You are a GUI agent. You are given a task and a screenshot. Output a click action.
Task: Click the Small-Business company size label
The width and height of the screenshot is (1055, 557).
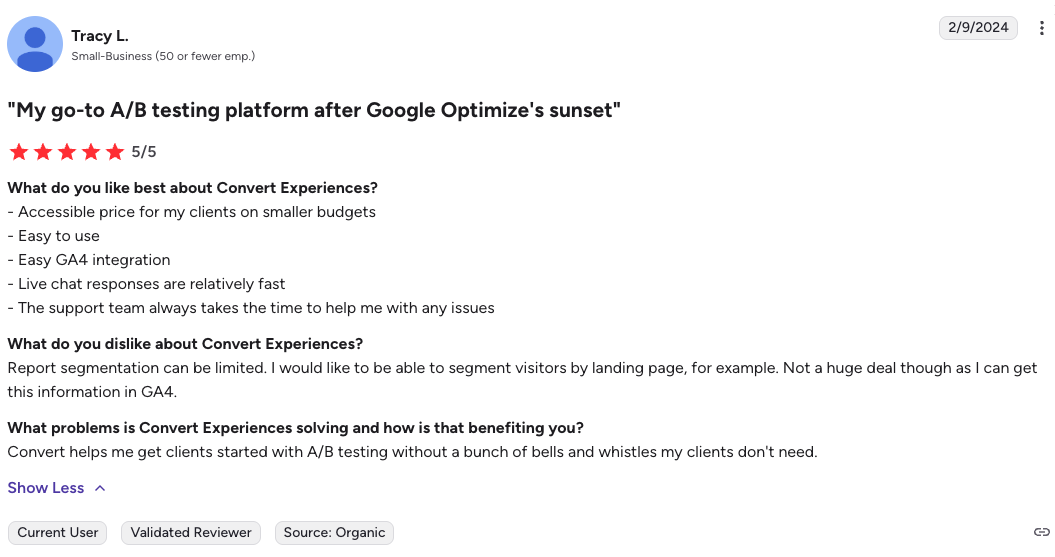tap(163, 57)
